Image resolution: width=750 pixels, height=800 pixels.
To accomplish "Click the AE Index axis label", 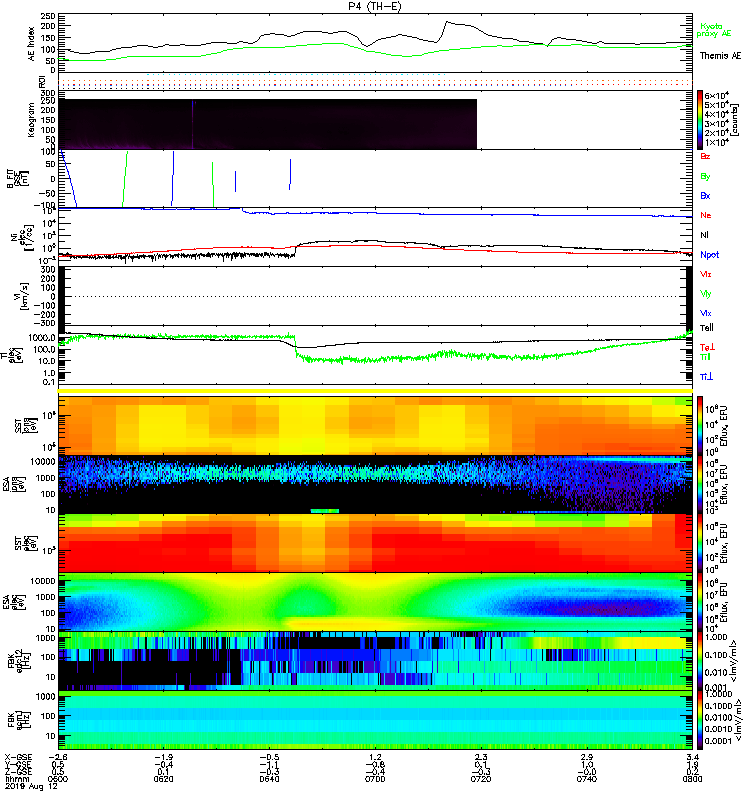I will (32, 44).
